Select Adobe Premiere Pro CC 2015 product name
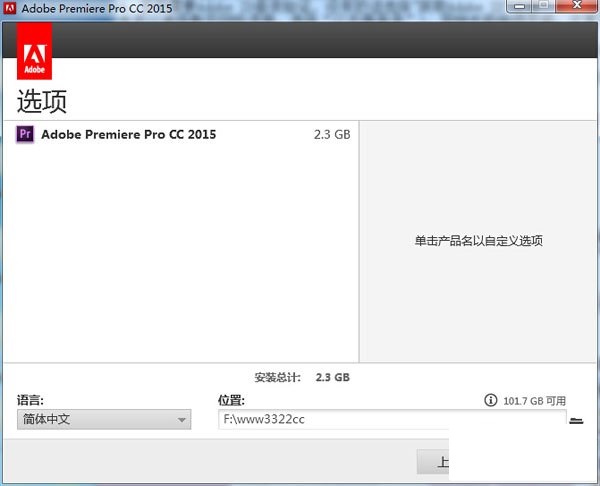 click(128, 135)
